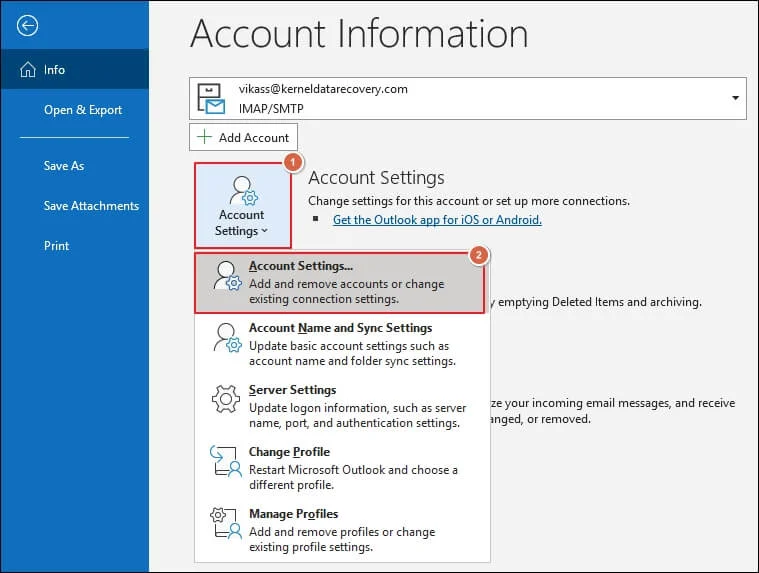Select Print in the sidebar
Image resolution: width=759 pixels, height=573 pixels.
(x=56, y=245)
